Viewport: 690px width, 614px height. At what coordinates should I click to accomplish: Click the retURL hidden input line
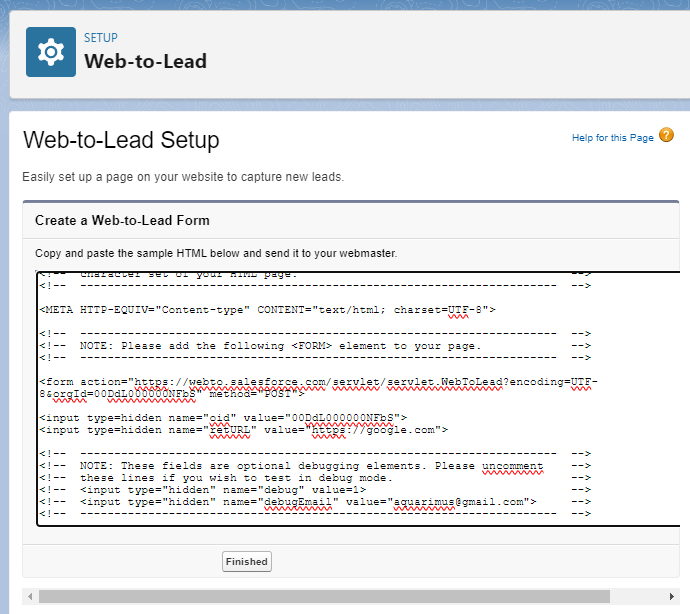click(244, 430)
